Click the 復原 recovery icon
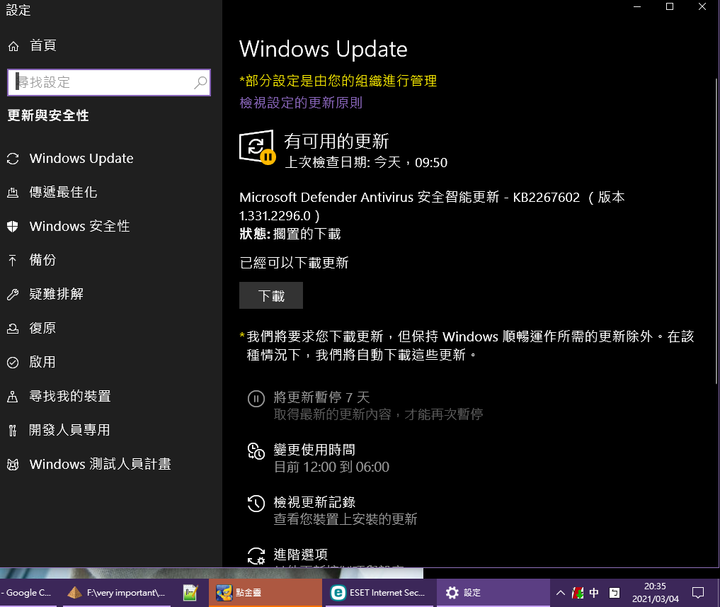 coord(13,328)
